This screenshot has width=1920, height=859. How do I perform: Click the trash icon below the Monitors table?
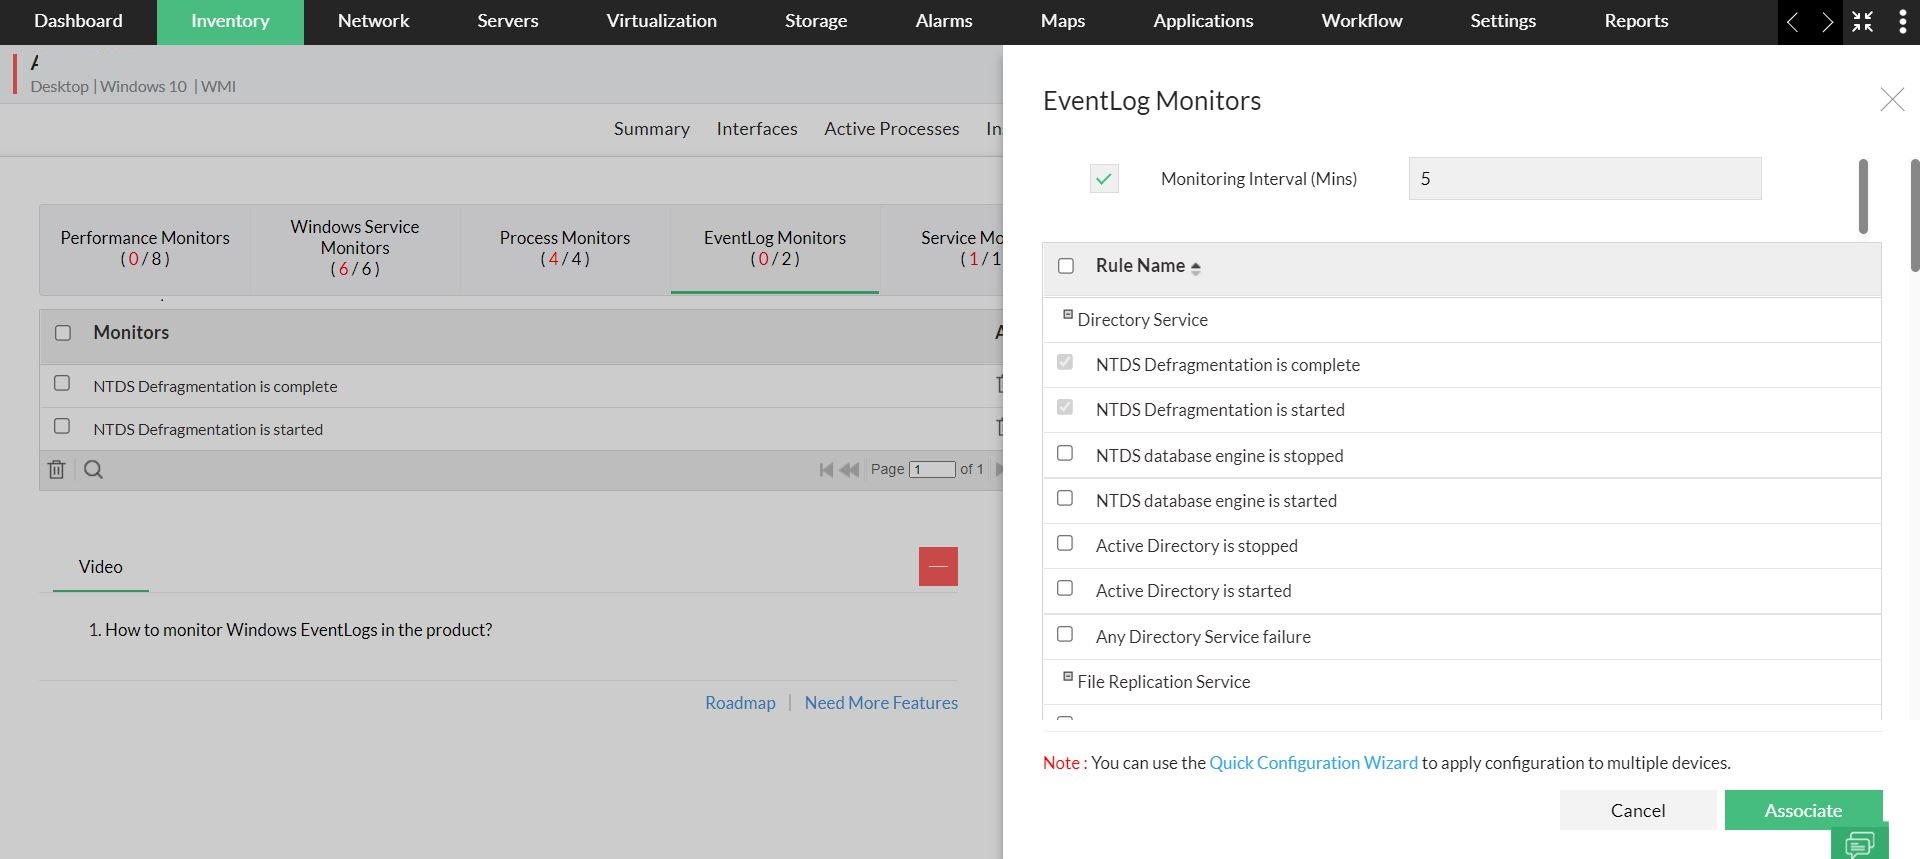click(57, 469)
